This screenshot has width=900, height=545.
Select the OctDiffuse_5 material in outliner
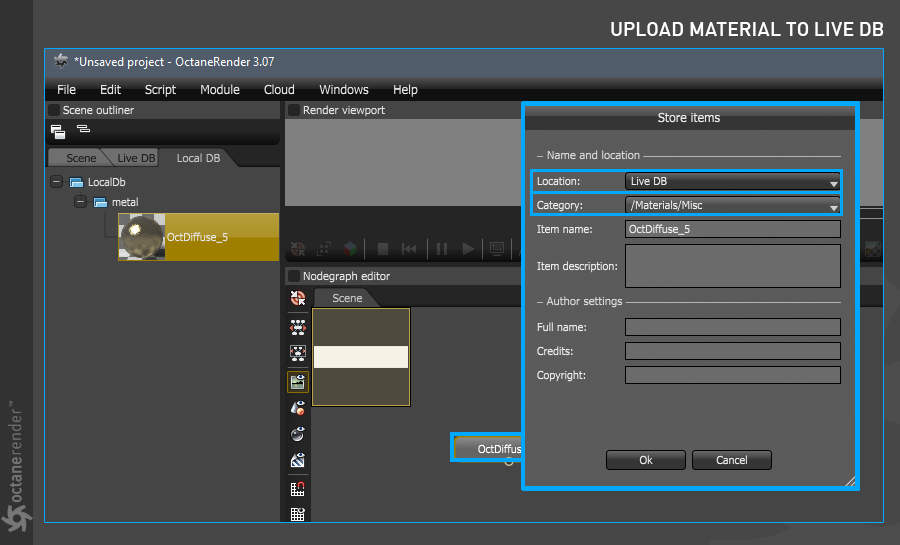pos(199,237)
